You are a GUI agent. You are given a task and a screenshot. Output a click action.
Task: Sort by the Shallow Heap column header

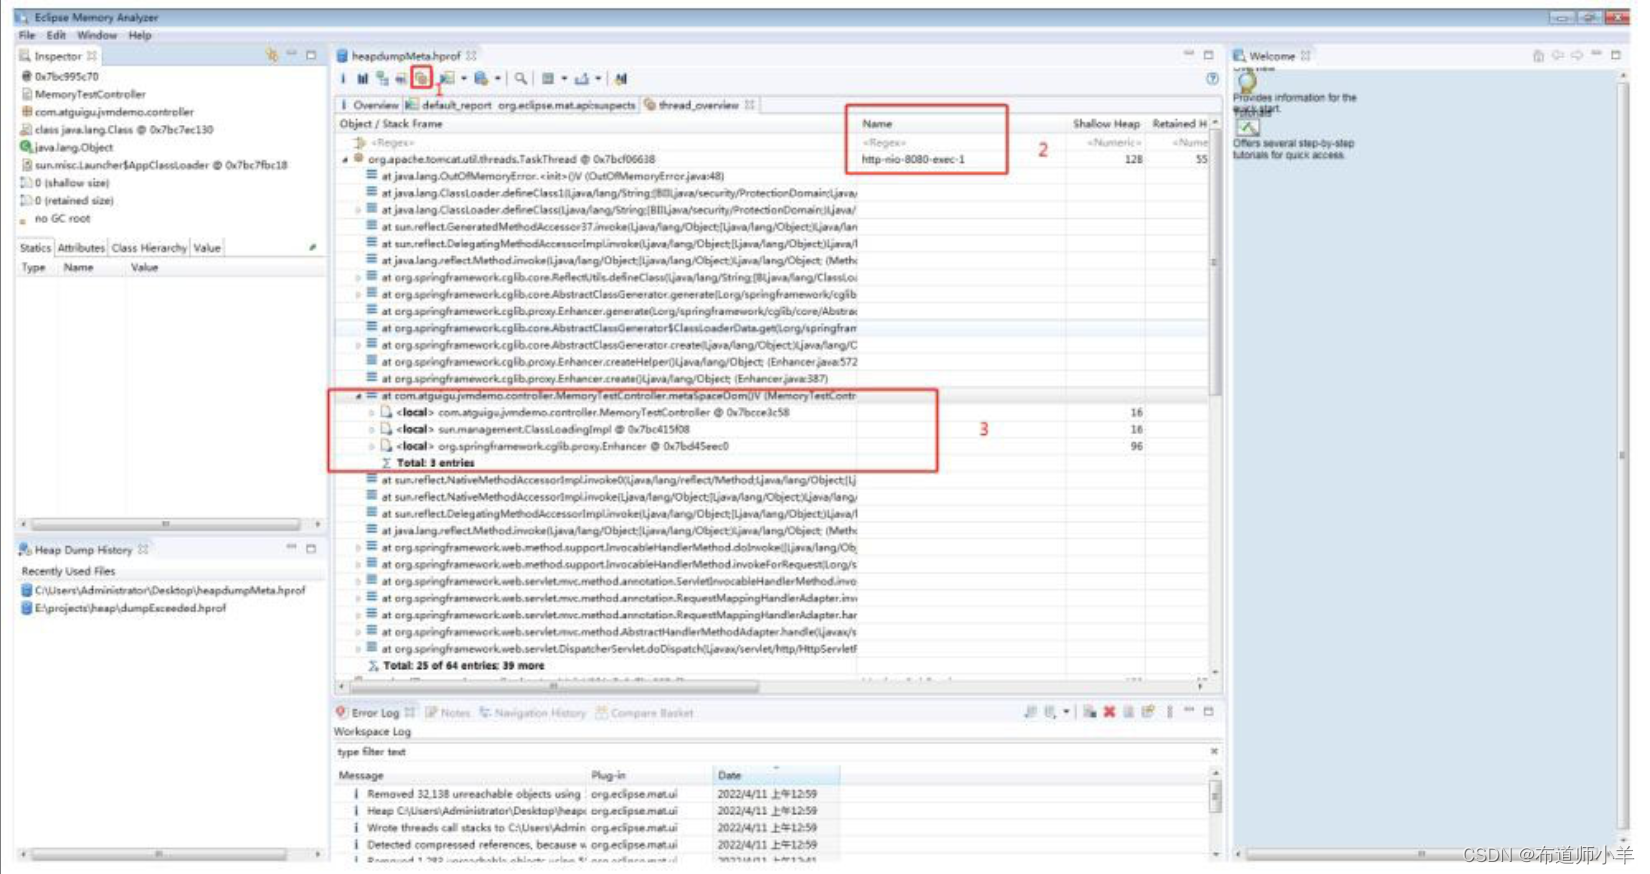(1106, 124)
